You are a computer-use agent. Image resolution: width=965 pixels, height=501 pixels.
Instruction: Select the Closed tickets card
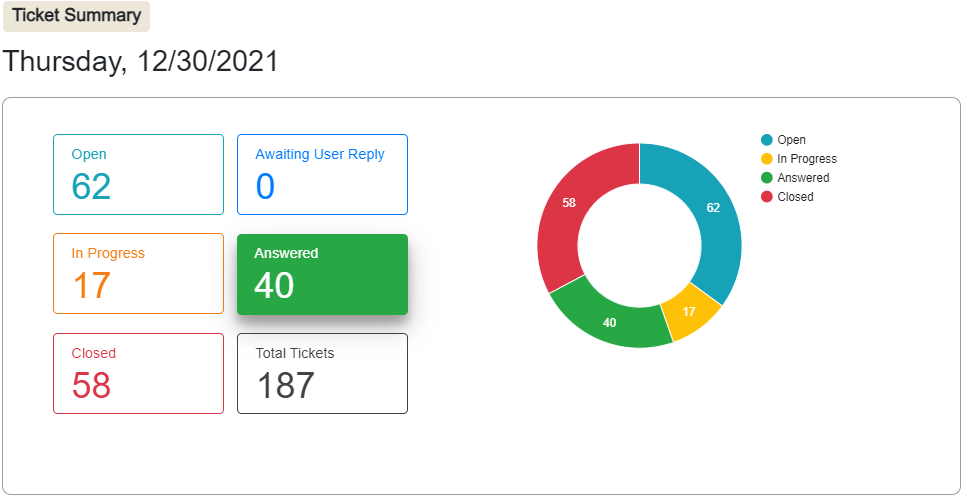coord(138,373)
